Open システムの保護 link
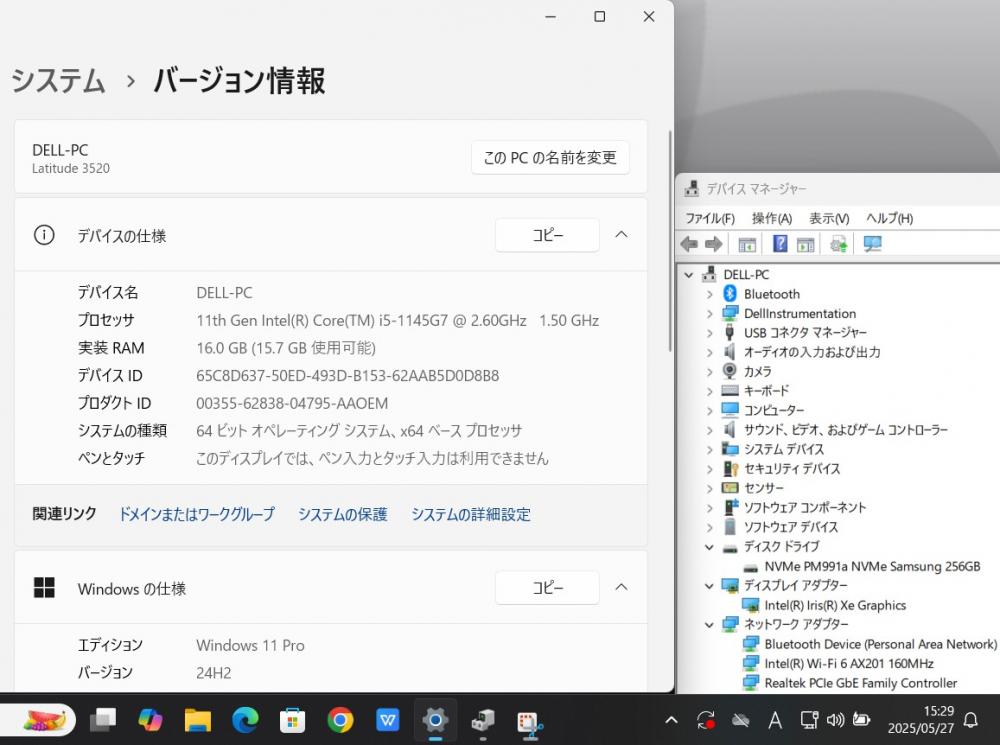 (342, 514)
